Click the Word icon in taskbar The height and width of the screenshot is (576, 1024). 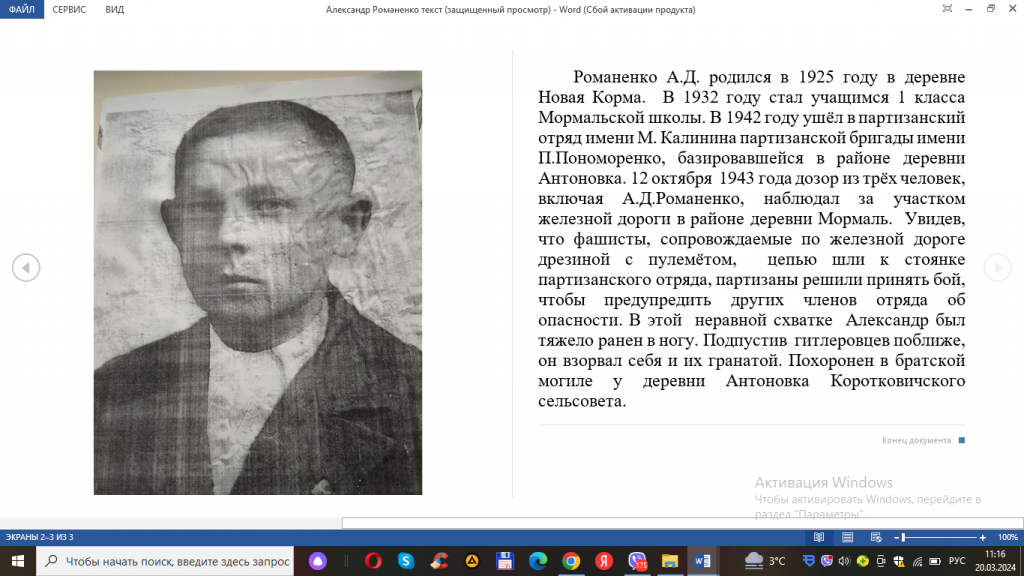point(703,561)
